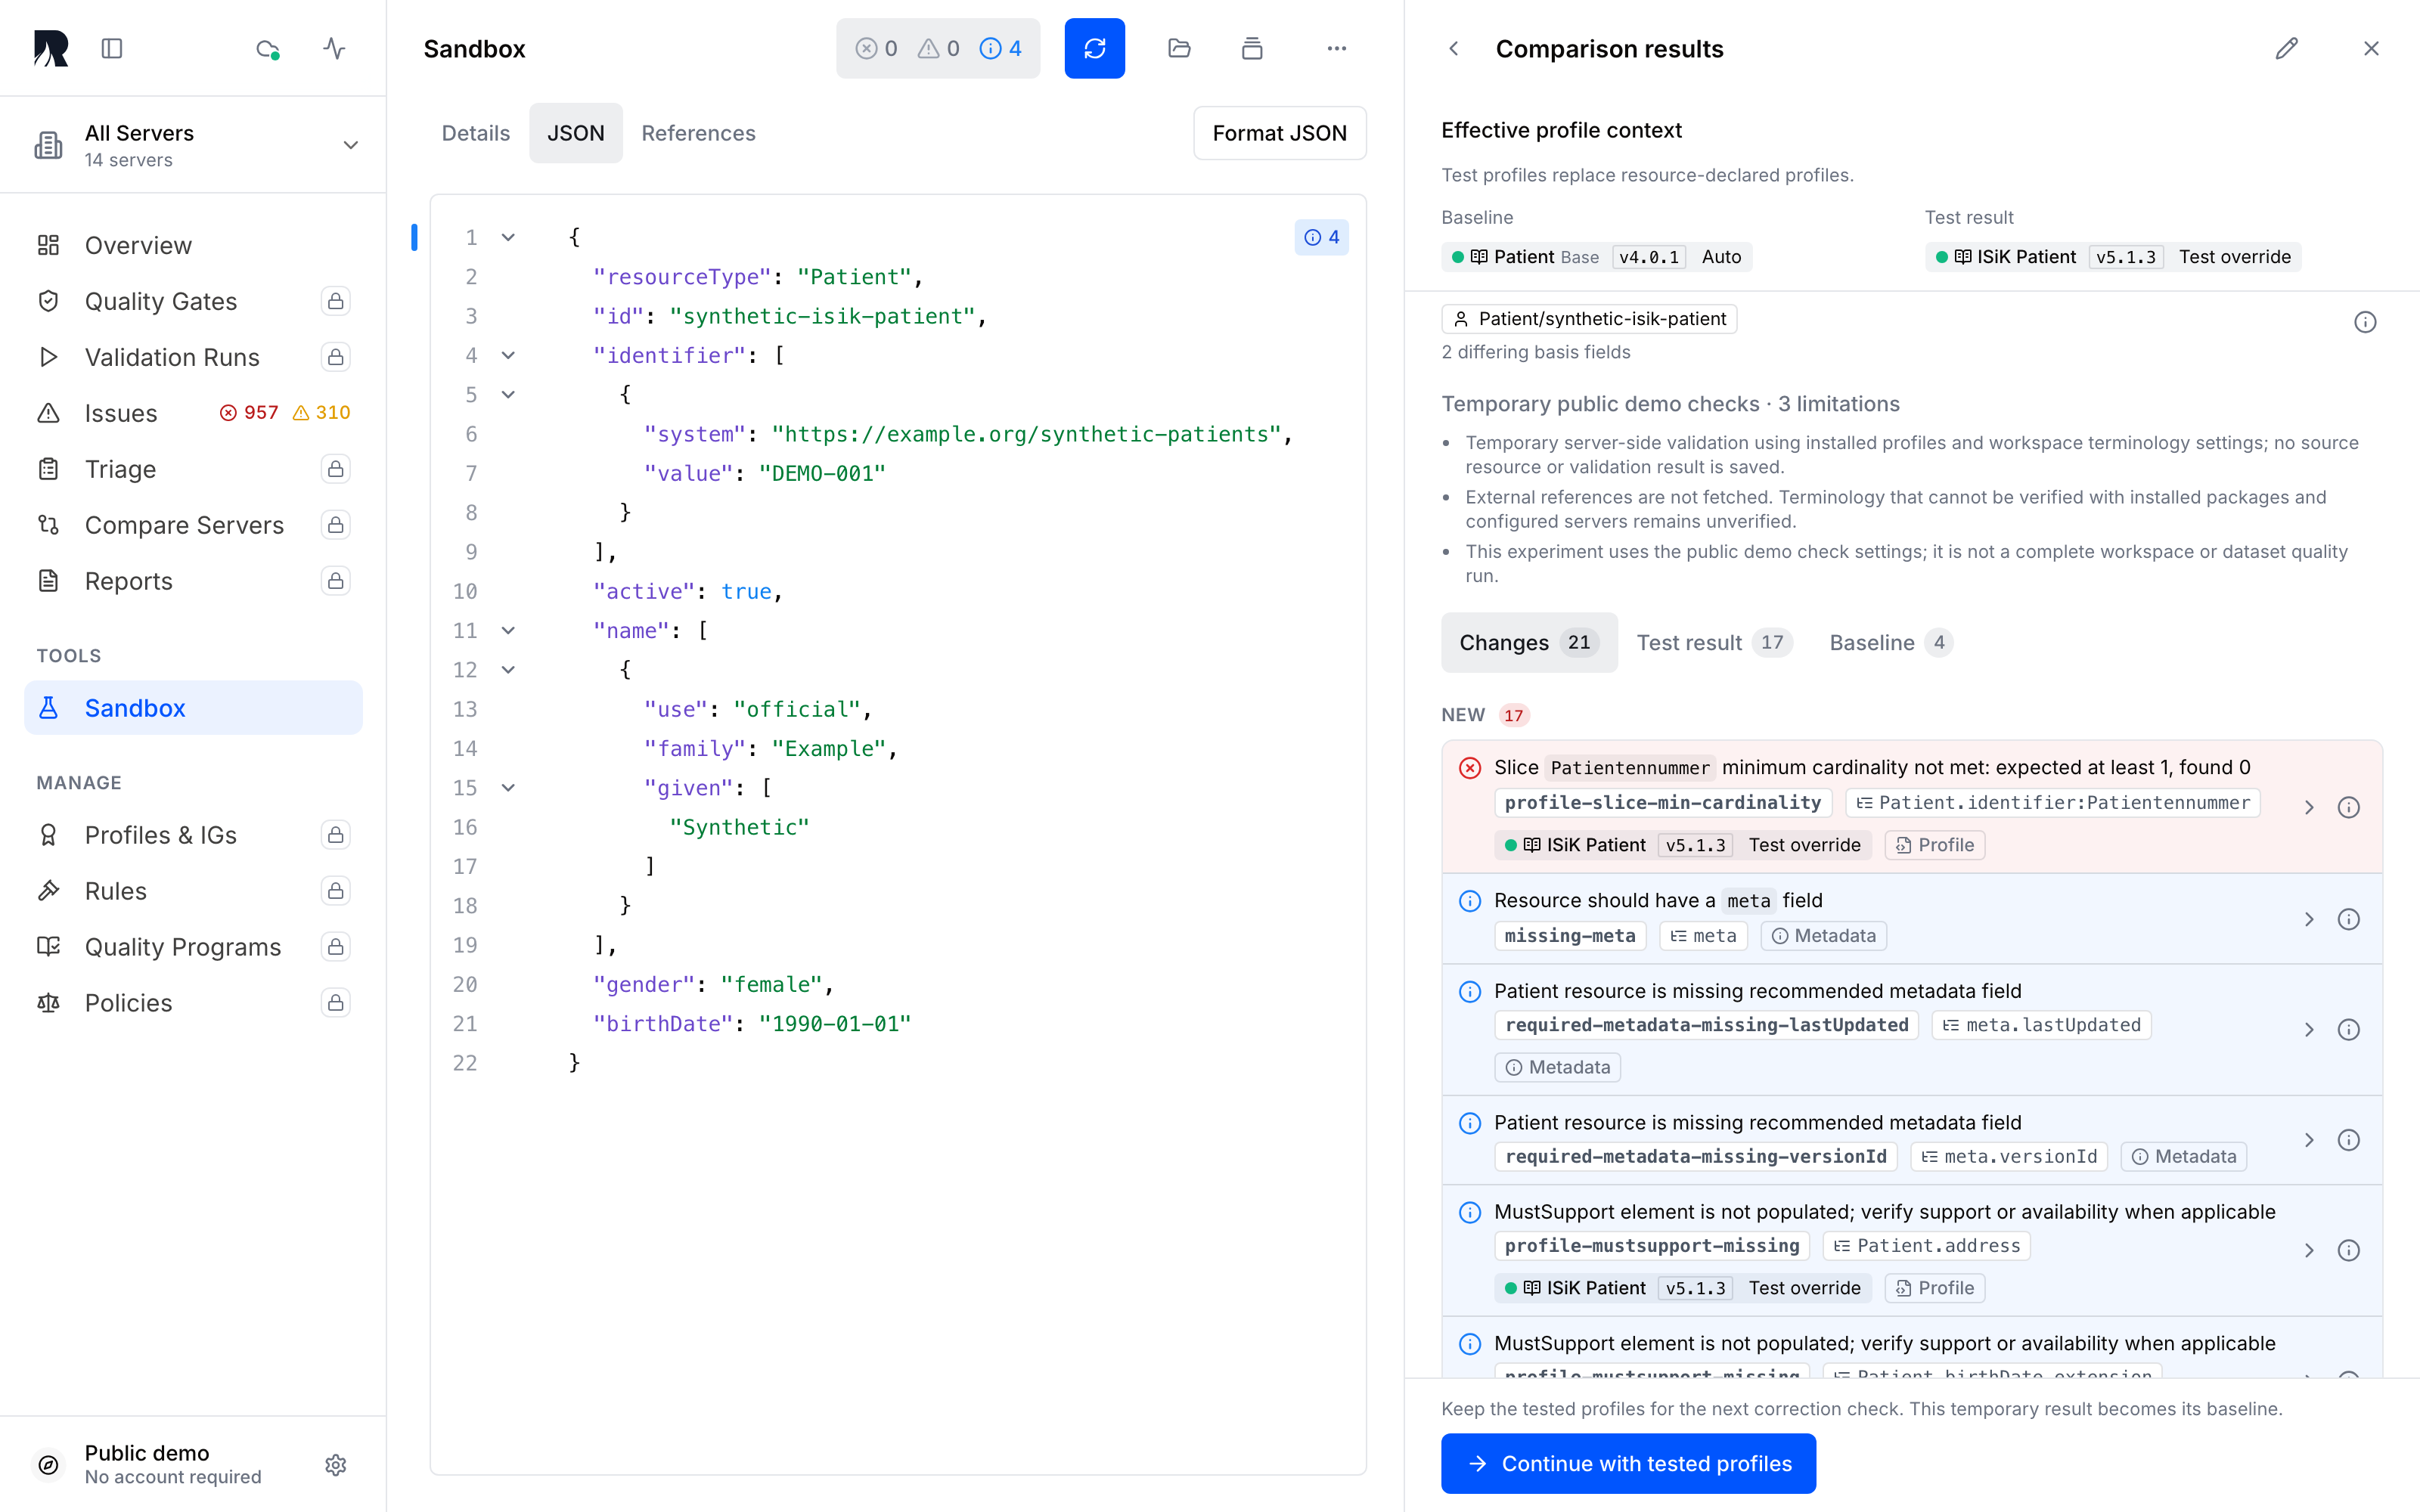
Task: Open the activity pulse icon
Action: pyautogui.click(x=335, y=48)
